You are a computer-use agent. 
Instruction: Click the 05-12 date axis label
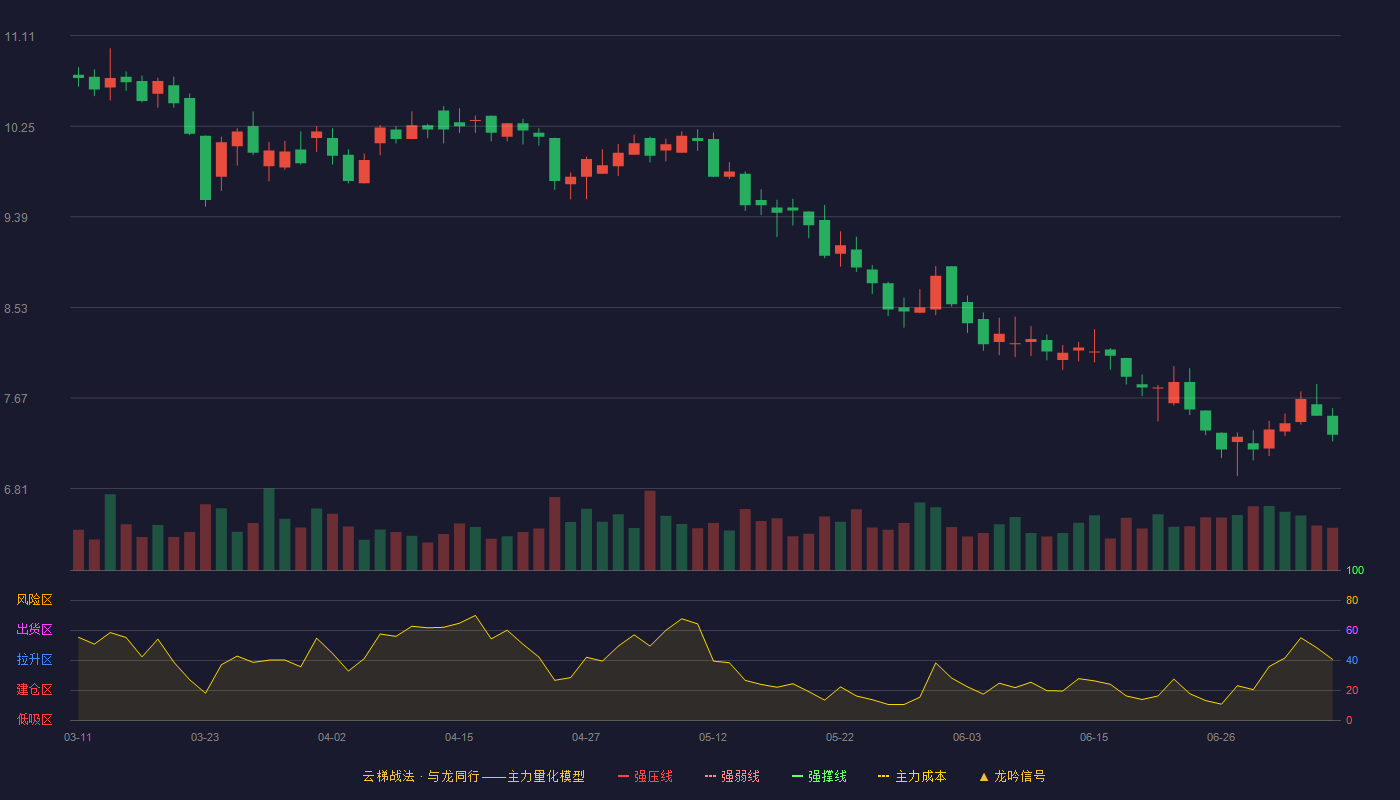click(713, 737)
